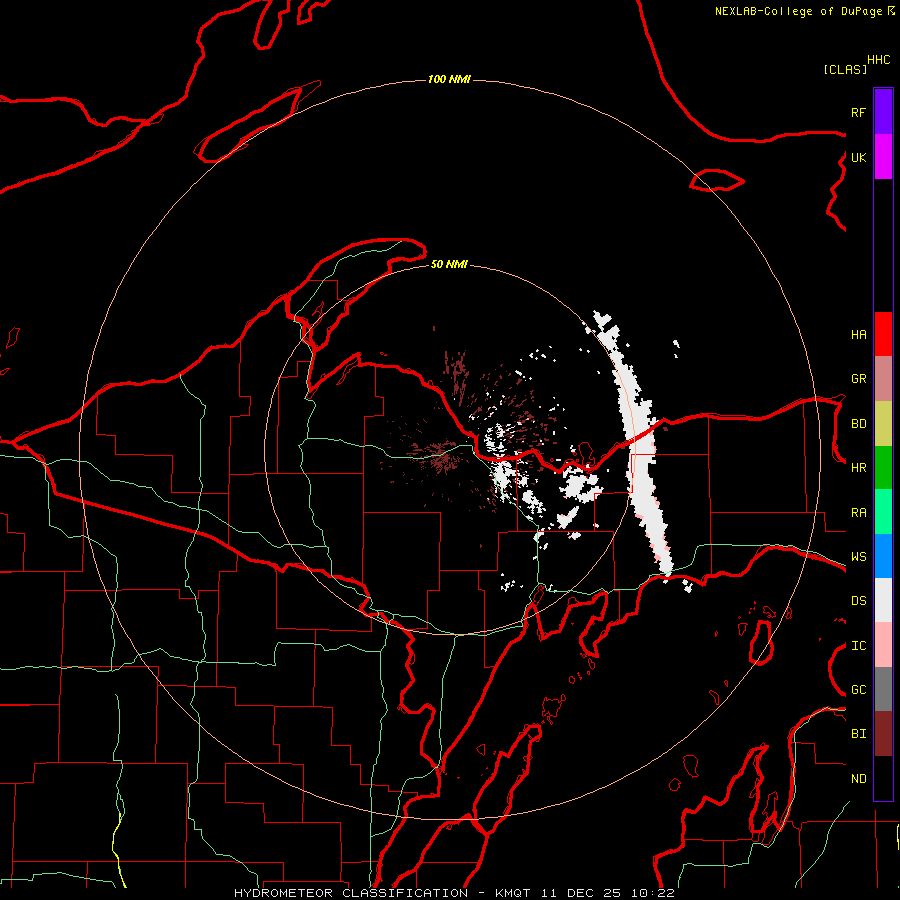This screenshot has width=900, height=900.
Task: Click the UK magenta legend swatch
Action: (x=883, y=156)
